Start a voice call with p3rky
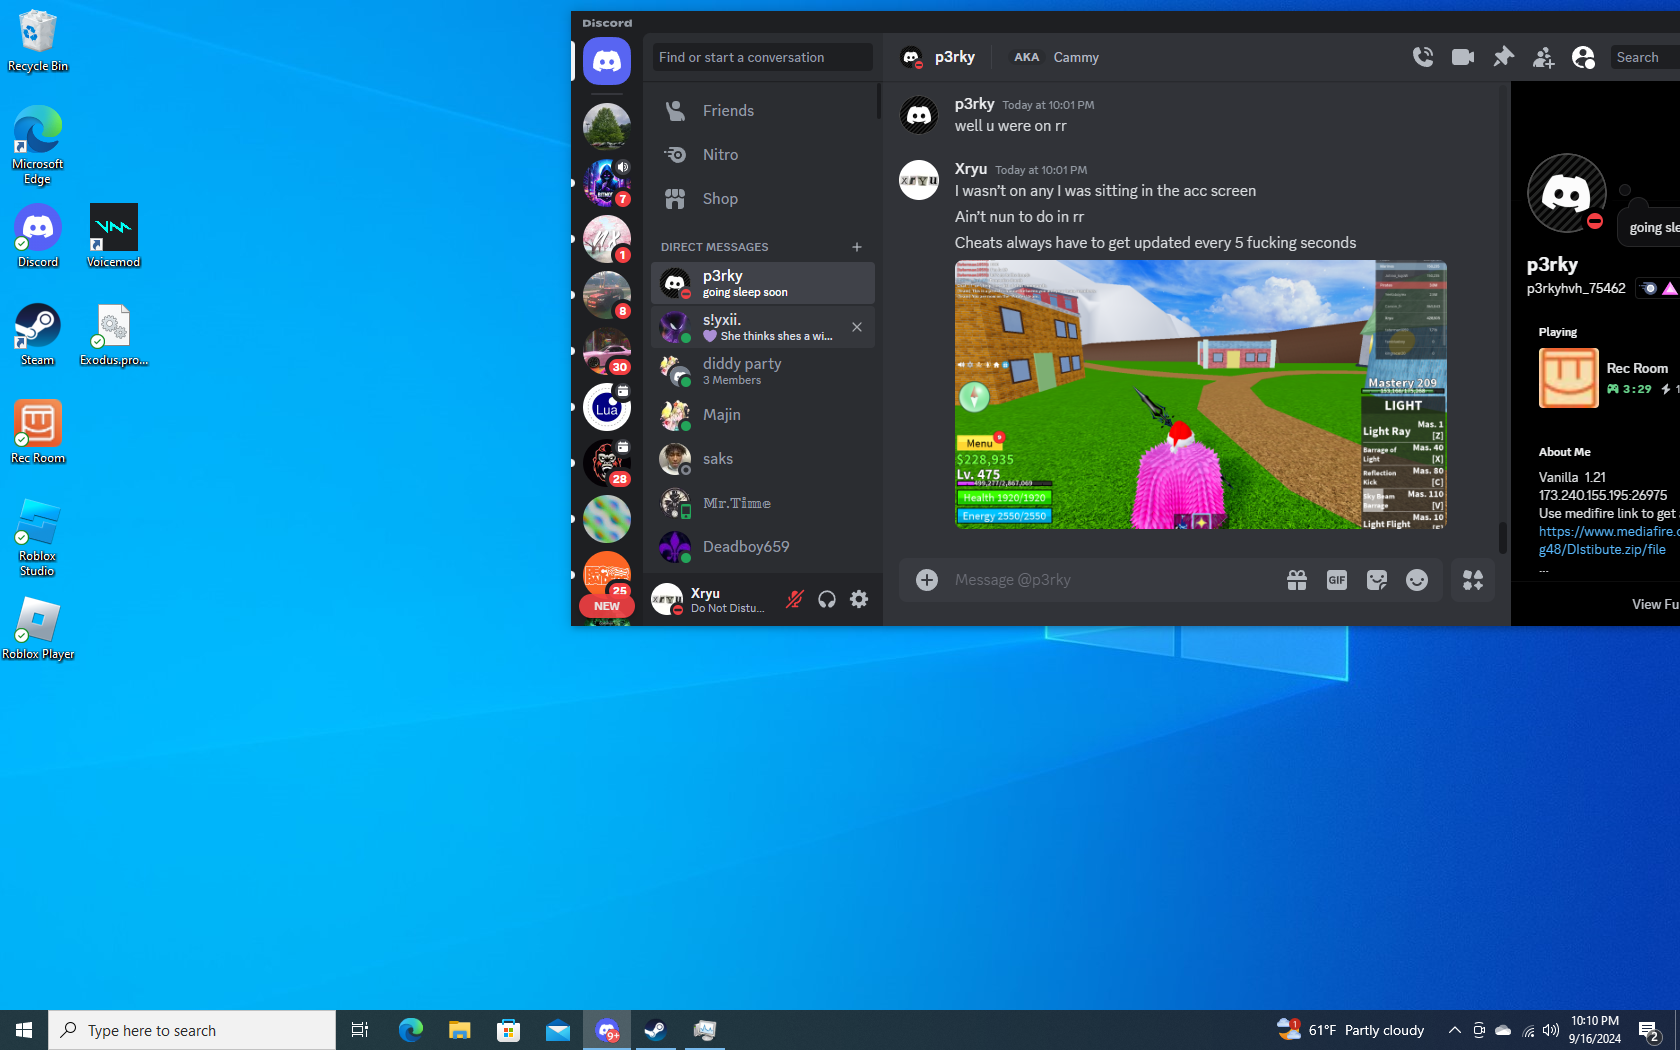Image resolution: width=1680 pixels, height=1050 pixels. 1423,57
